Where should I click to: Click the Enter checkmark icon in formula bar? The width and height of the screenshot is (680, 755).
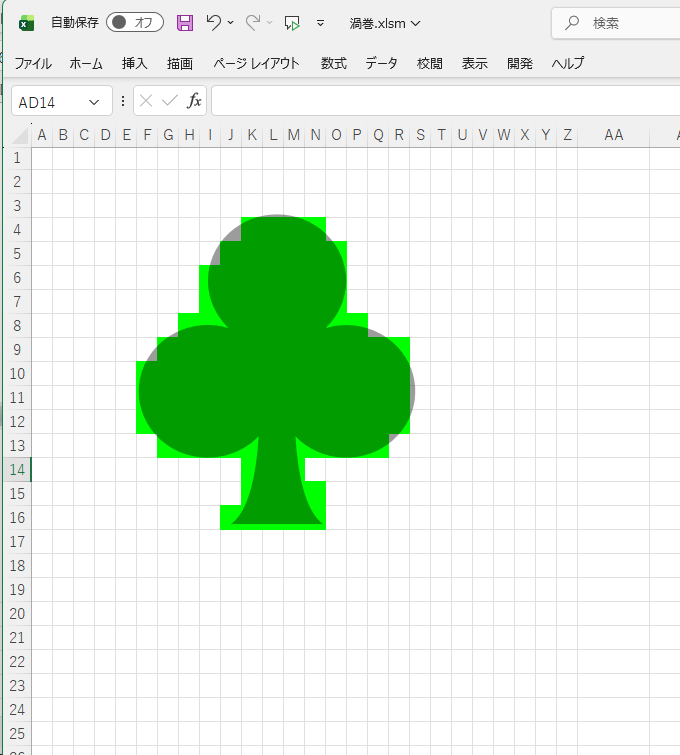tap(170, 101)
